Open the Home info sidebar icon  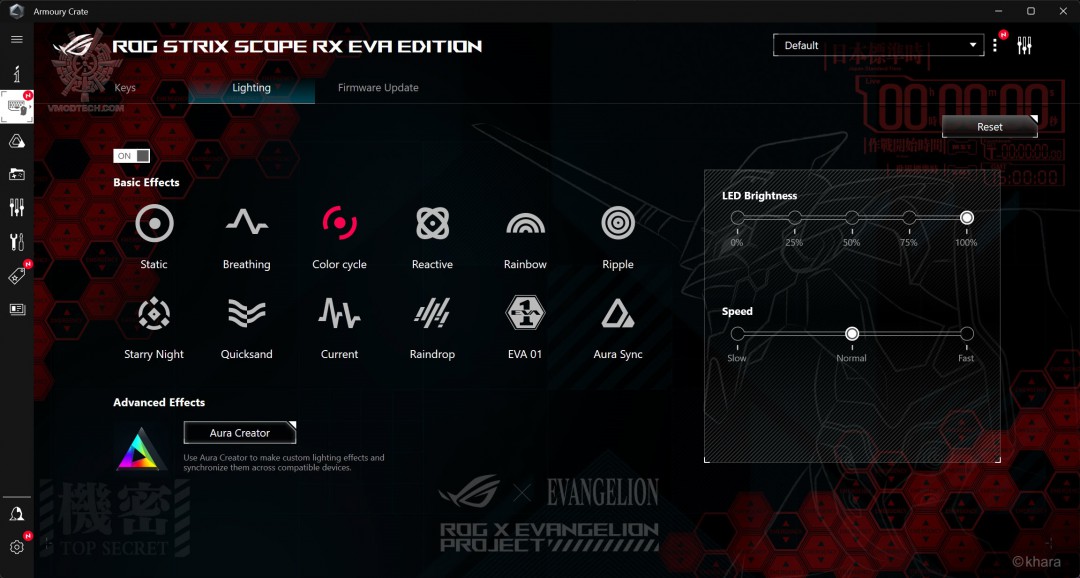point(17,73)
